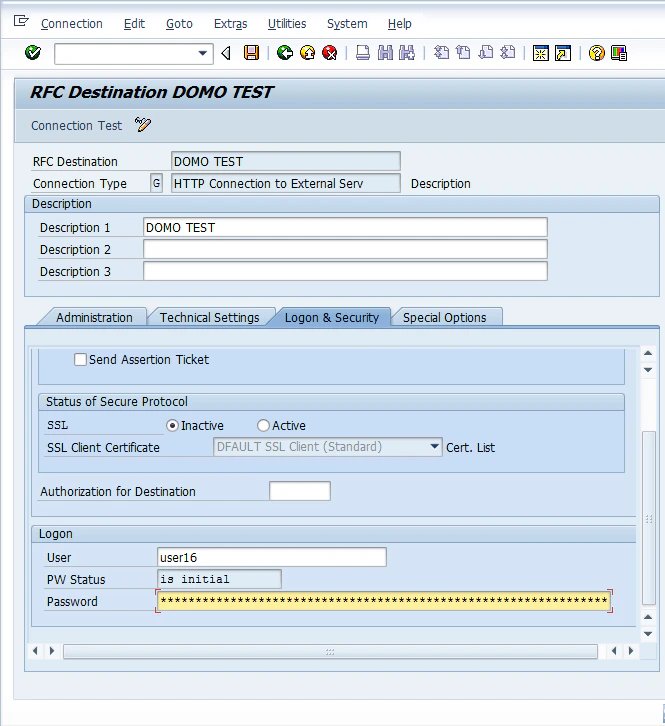Open the Goto menu
The width and height of the screenshot is (665, 726).
pyautogui.click(x=179, y=24)
